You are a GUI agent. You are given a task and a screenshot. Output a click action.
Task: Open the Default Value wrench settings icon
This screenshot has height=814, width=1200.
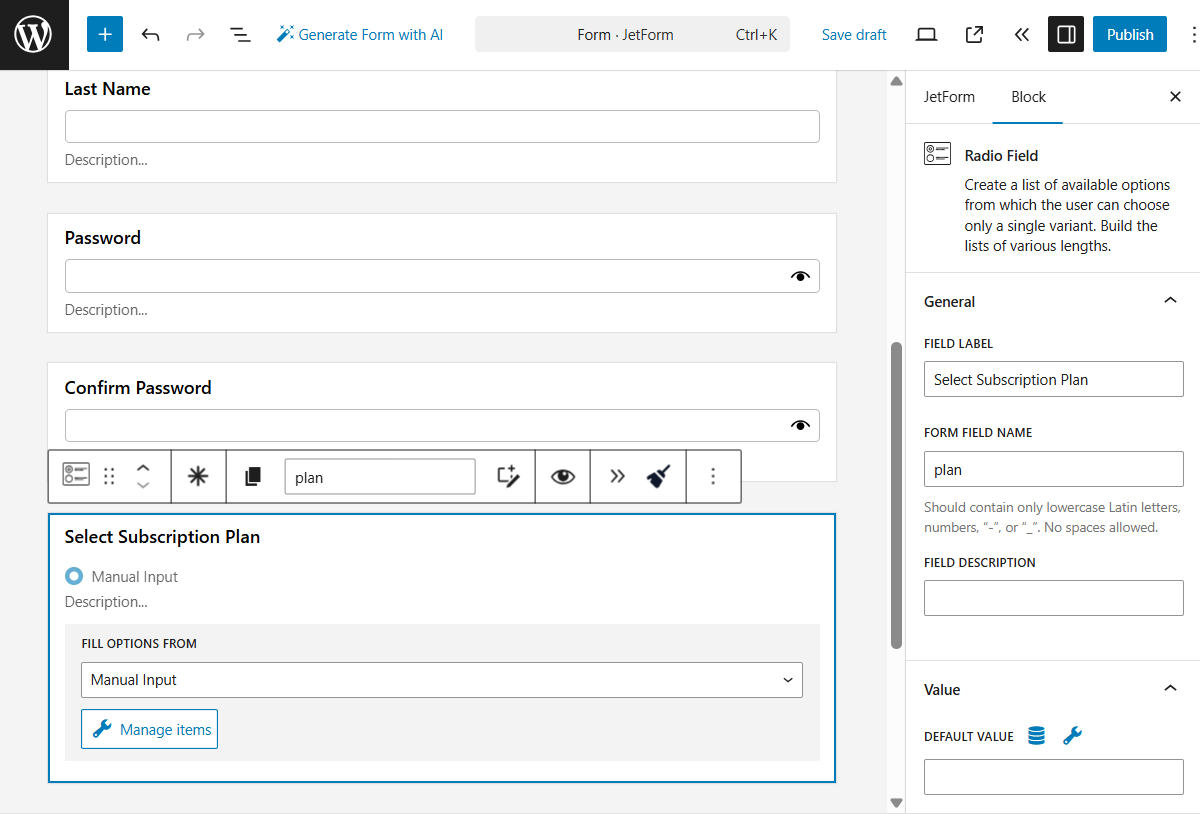(x=1072, y=736)
